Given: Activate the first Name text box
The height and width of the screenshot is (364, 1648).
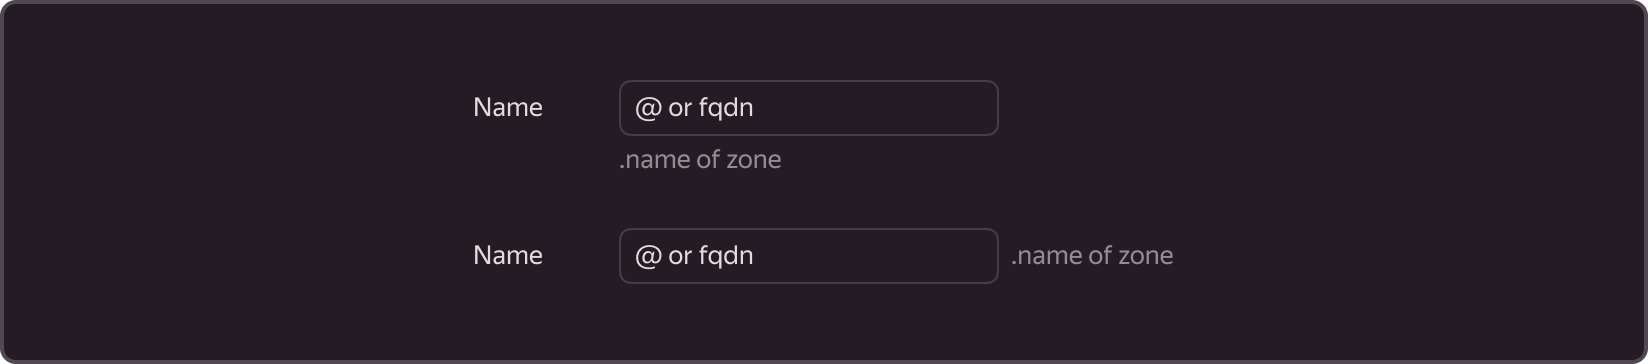Looking at the screenshot, I should point(808,108).
